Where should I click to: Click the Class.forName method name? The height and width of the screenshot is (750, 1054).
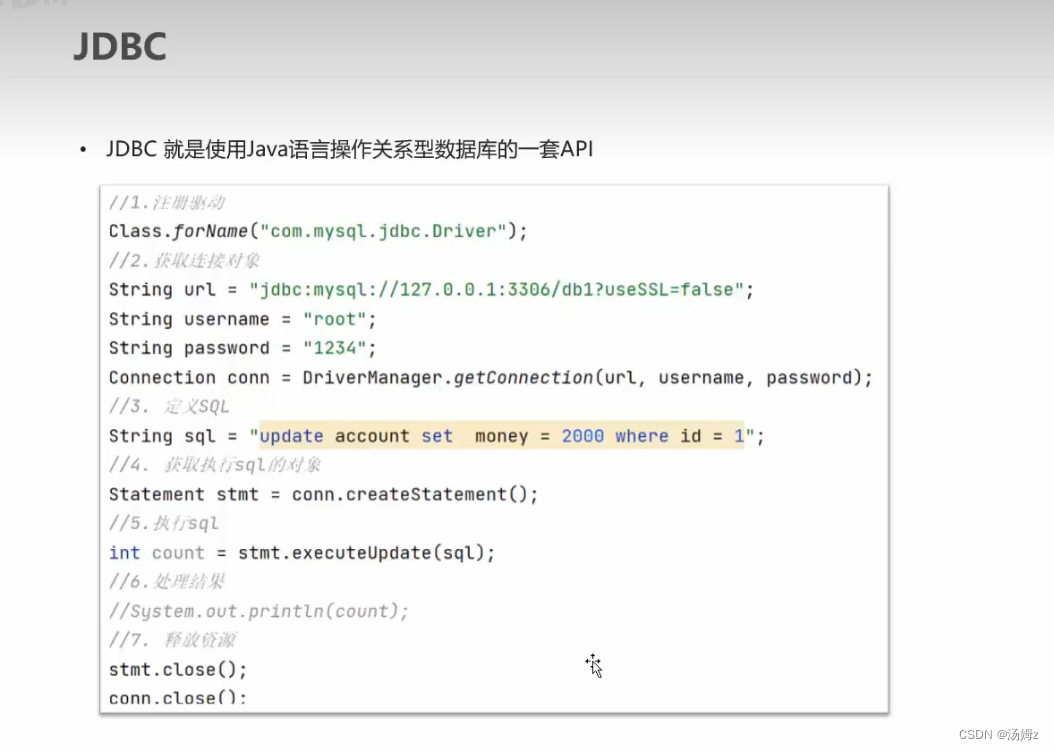coord(211,231)
